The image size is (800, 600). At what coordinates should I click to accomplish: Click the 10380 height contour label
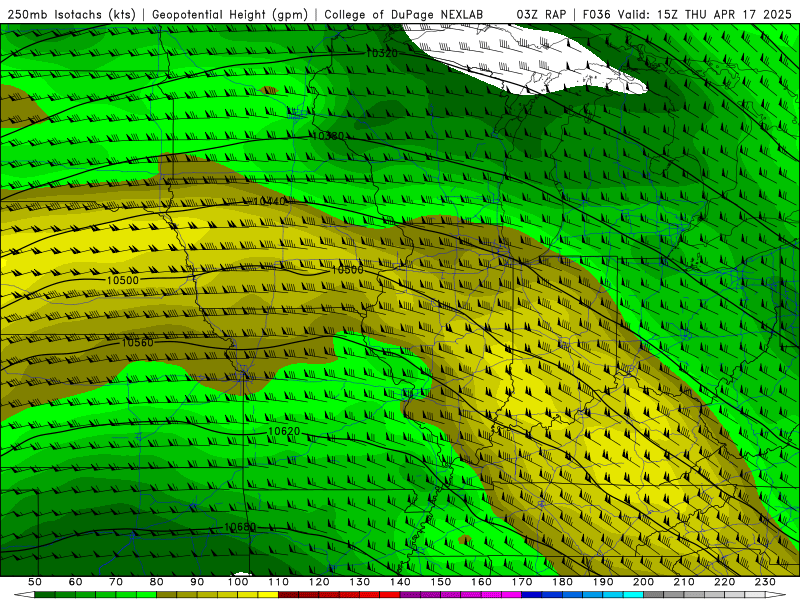328,136
